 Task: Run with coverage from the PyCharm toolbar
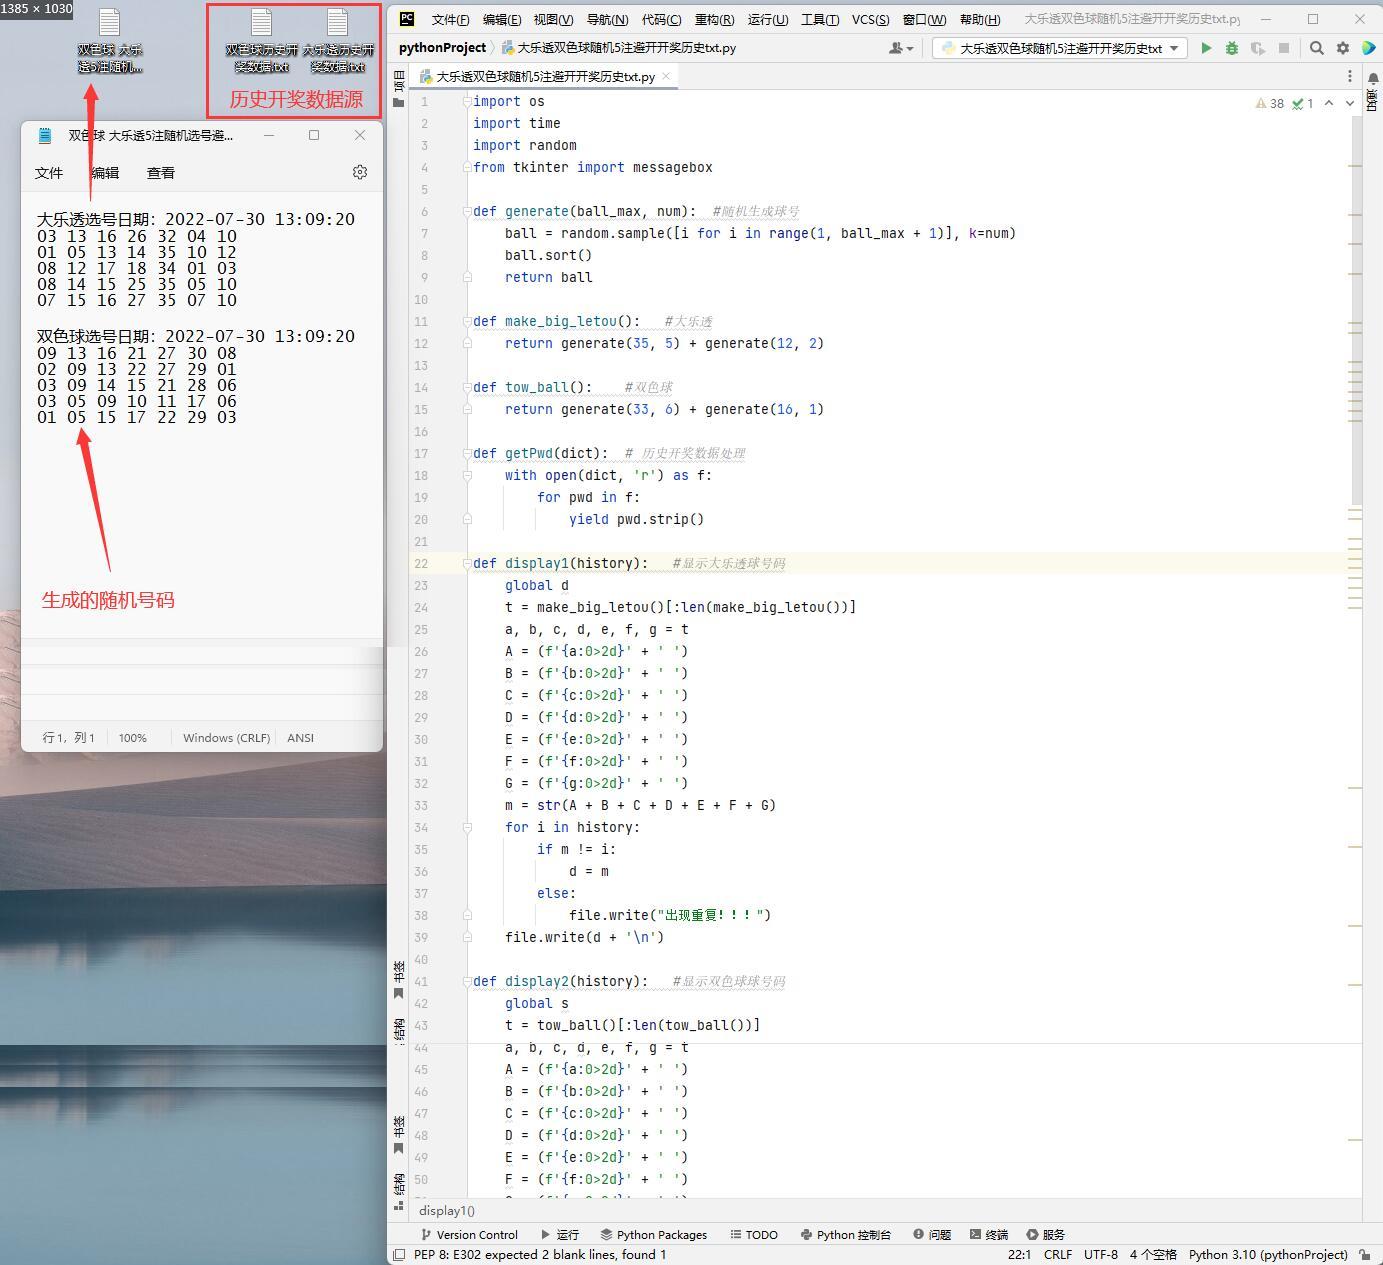click(1258, 48)
